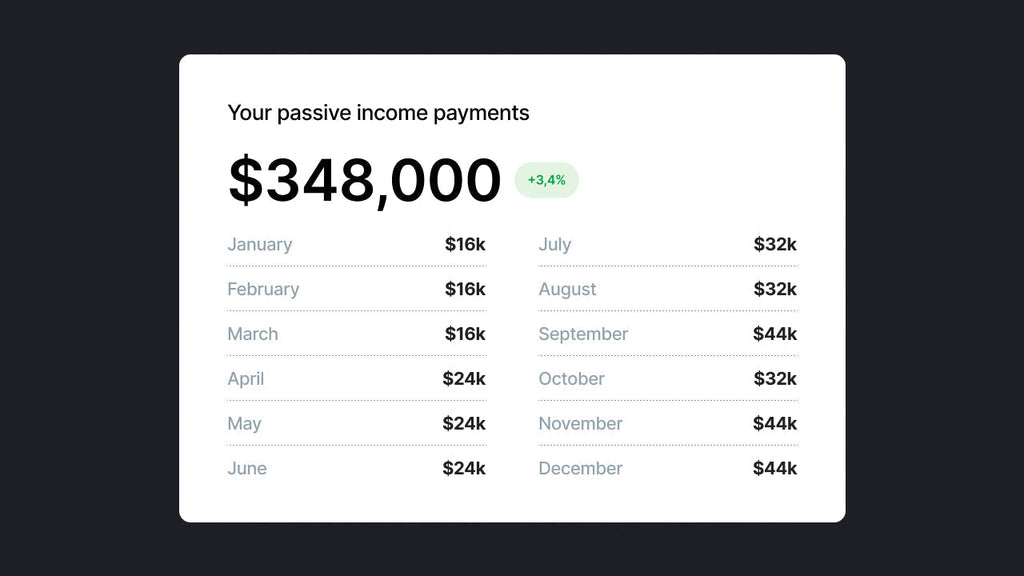Click the October month label
Screen dimensions: 1024x576
tap(571, 379)
